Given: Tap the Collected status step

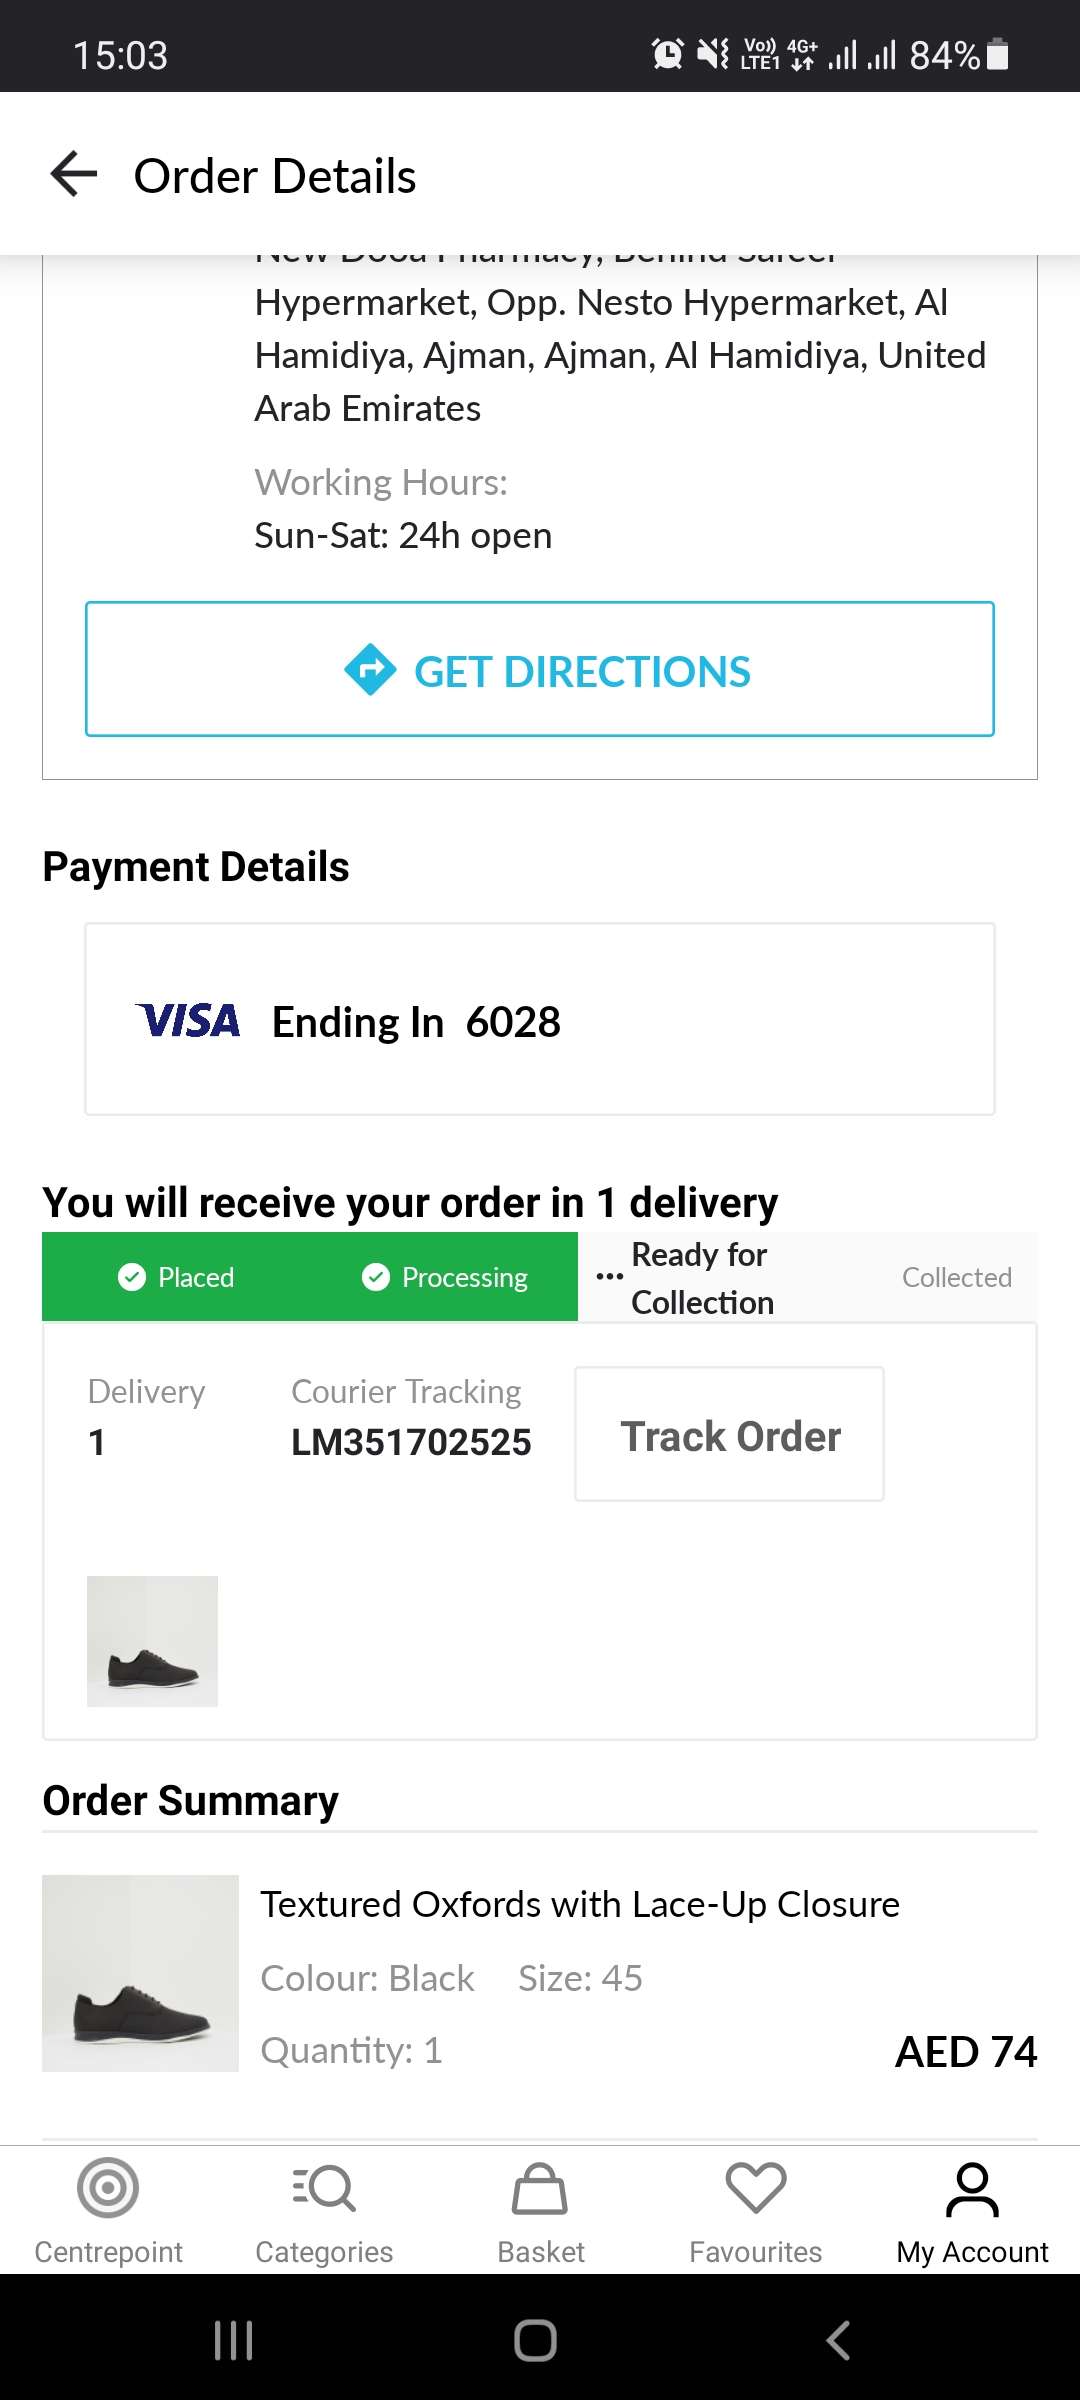Looking at the screenshot, I should [956, 1277].
